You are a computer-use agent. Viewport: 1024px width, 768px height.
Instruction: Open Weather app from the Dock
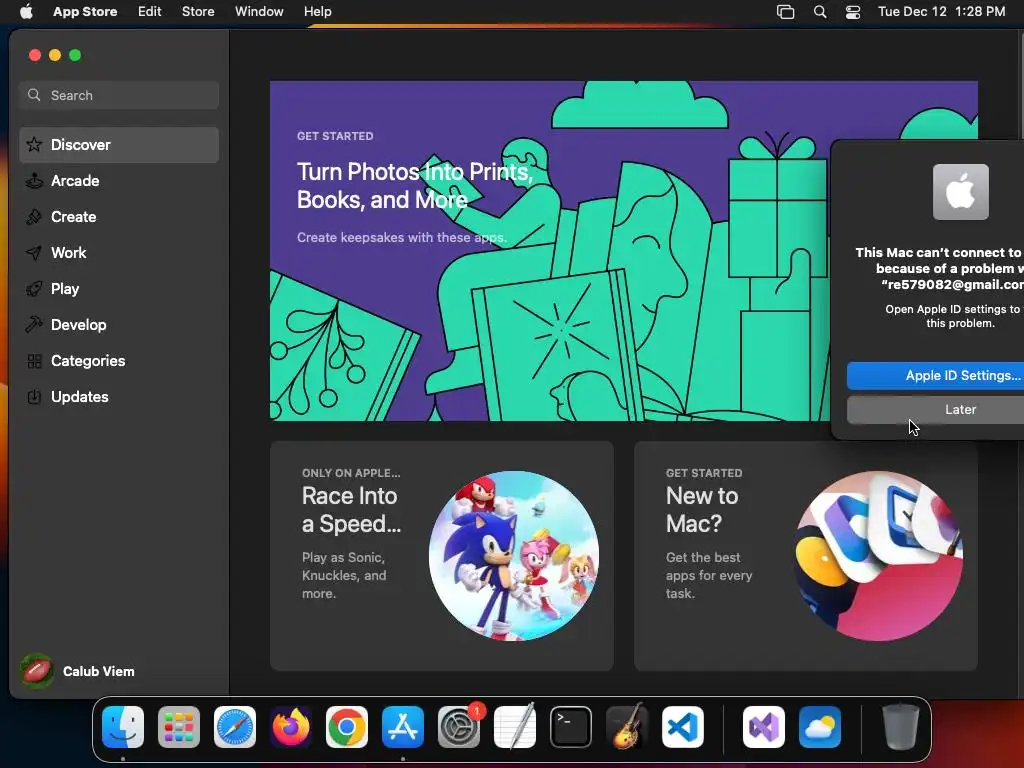[x=820, y=727]
